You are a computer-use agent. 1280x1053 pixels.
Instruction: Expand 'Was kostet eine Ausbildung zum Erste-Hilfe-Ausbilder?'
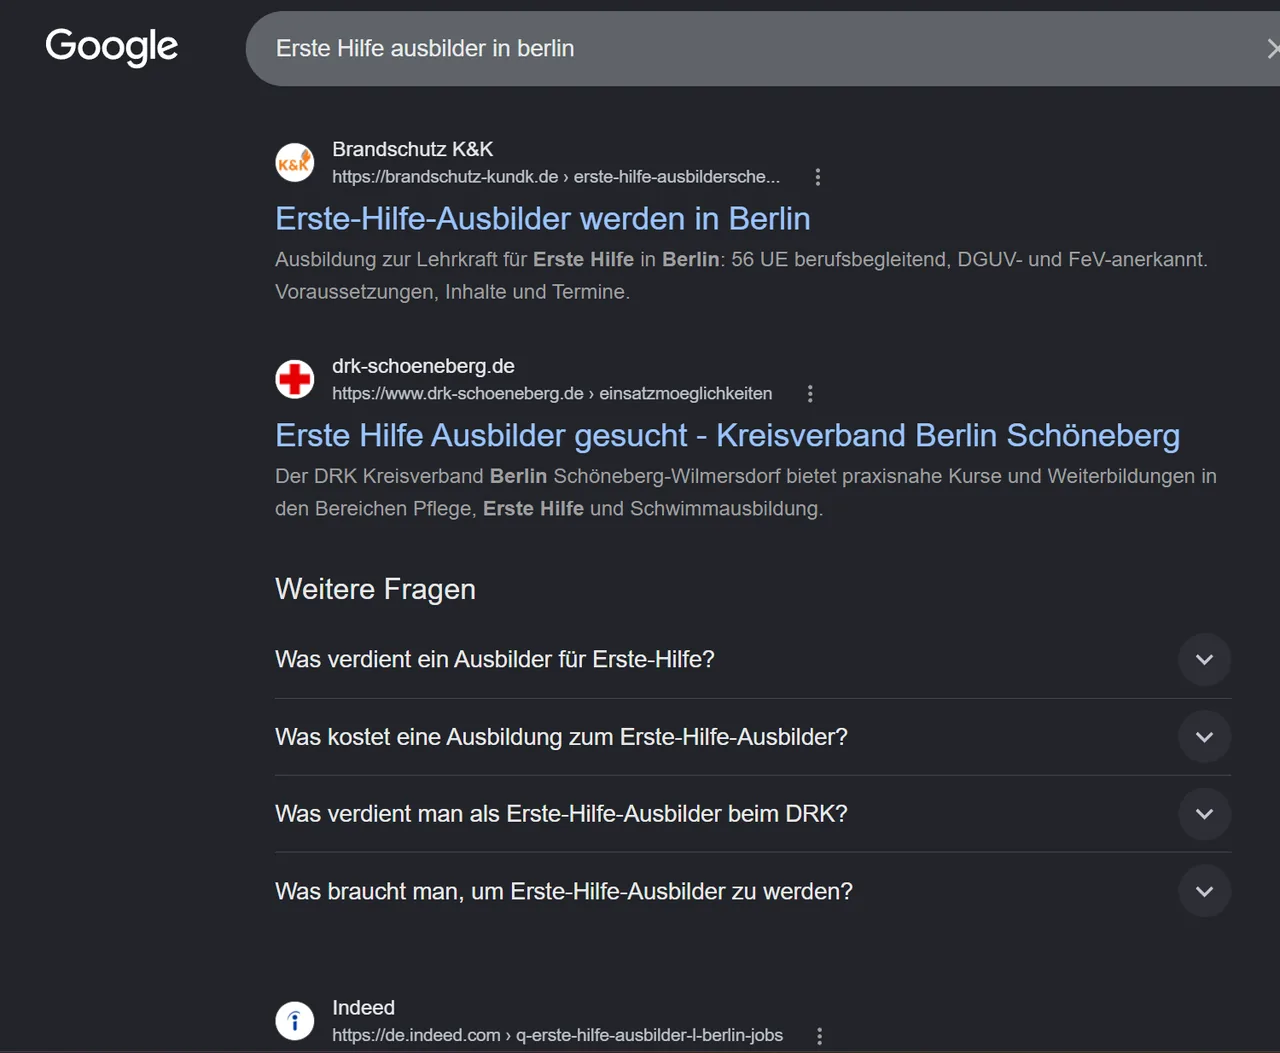tap(1204, 737)
